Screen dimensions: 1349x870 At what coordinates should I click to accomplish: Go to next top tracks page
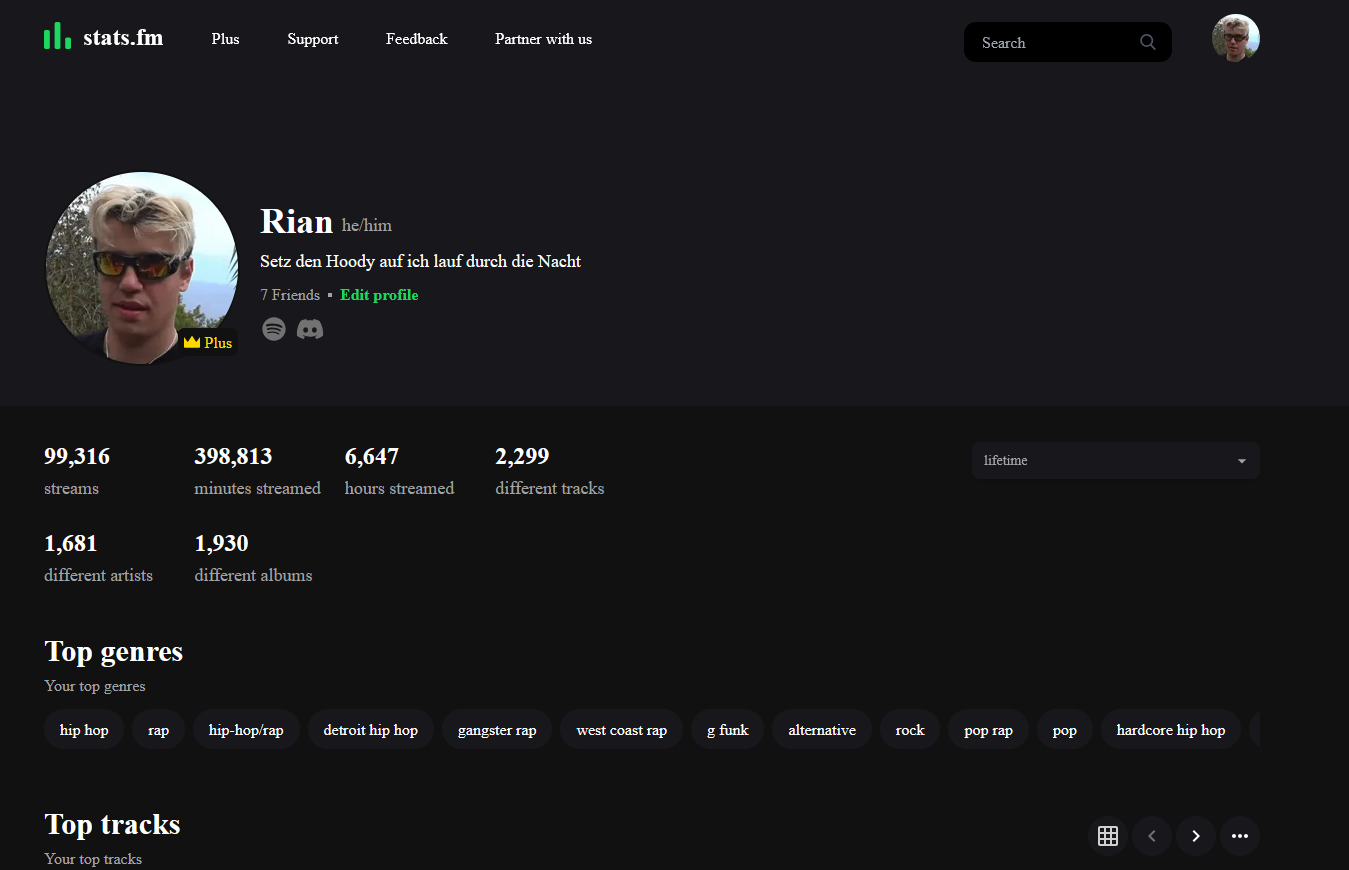(x=1195, y=836)
